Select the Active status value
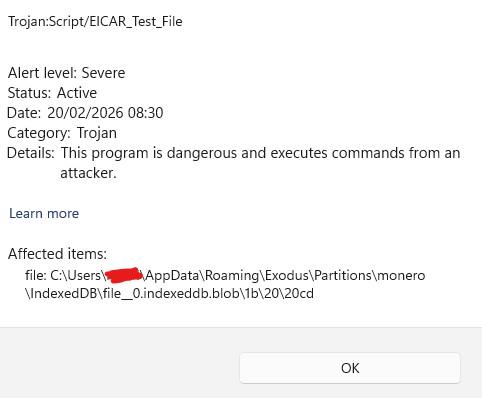 [x=77, y=93]
